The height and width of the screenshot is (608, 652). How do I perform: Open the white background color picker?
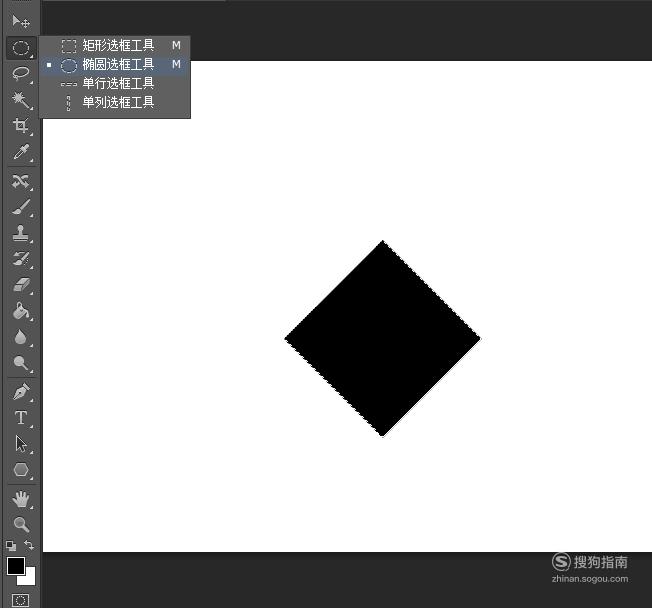30,579
